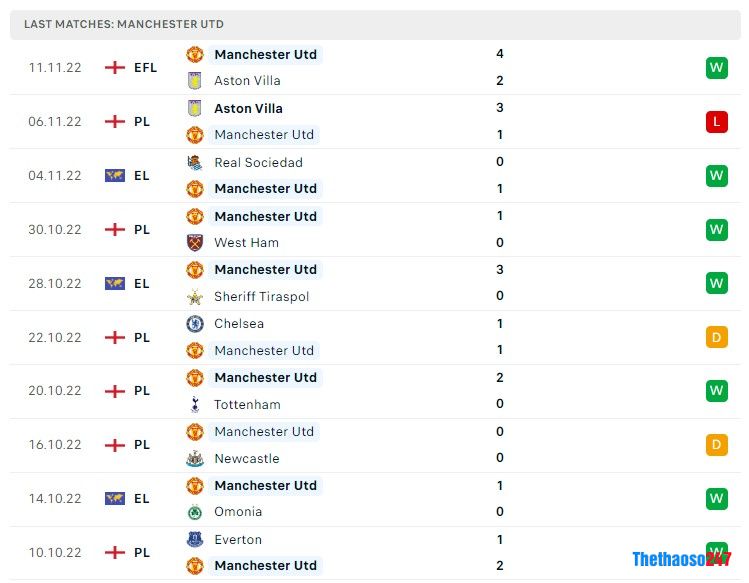The width and height of the screenshot is (749, 583).
Task: Click the D badge for Chelsea match
Action: pos(716,338)
